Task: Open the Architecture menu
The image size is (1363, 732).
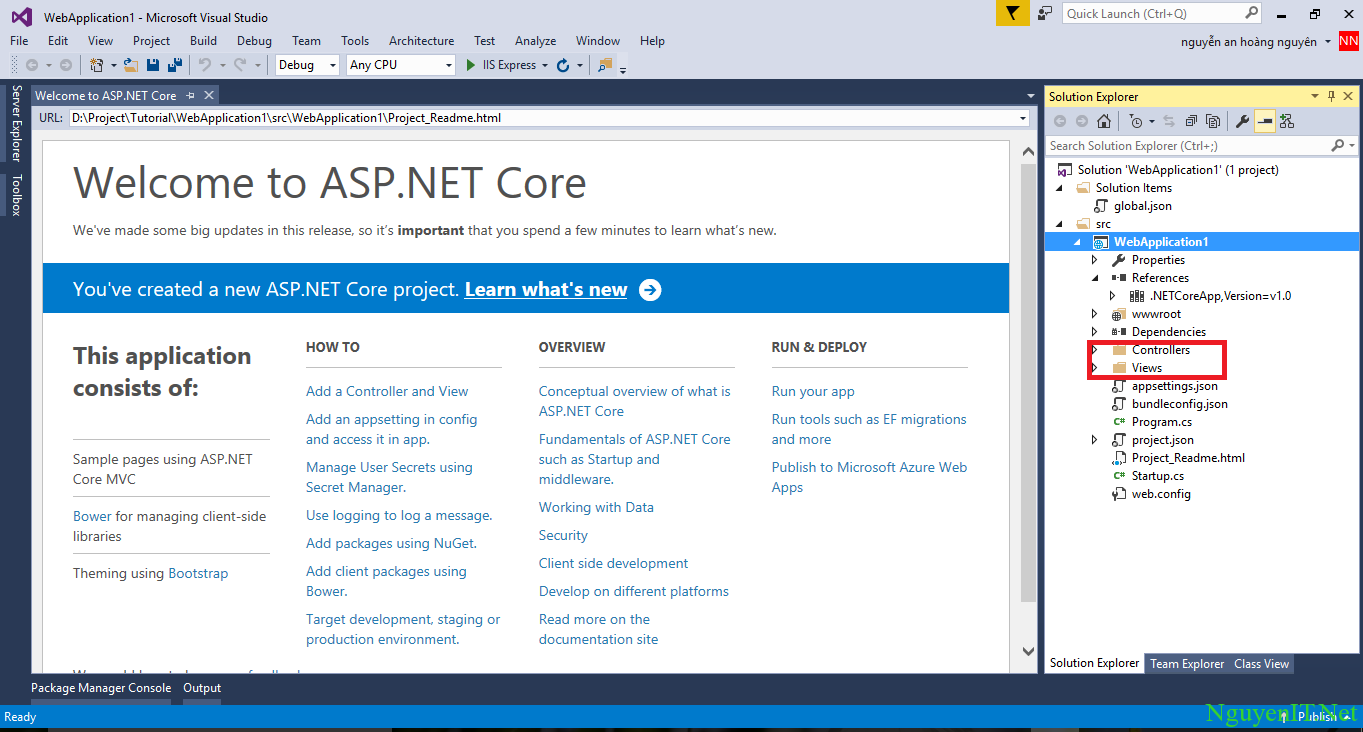Action: coord(421,41)
